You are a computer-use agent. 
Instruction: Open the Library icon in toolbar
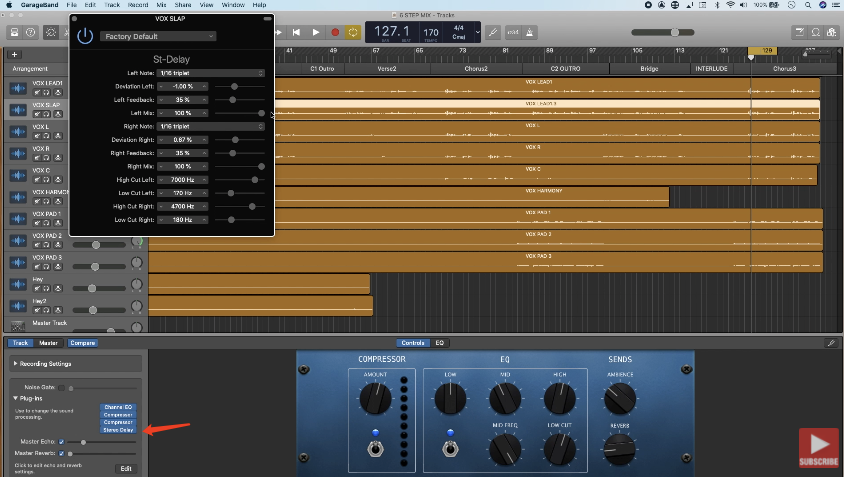(x=15, y=32)
